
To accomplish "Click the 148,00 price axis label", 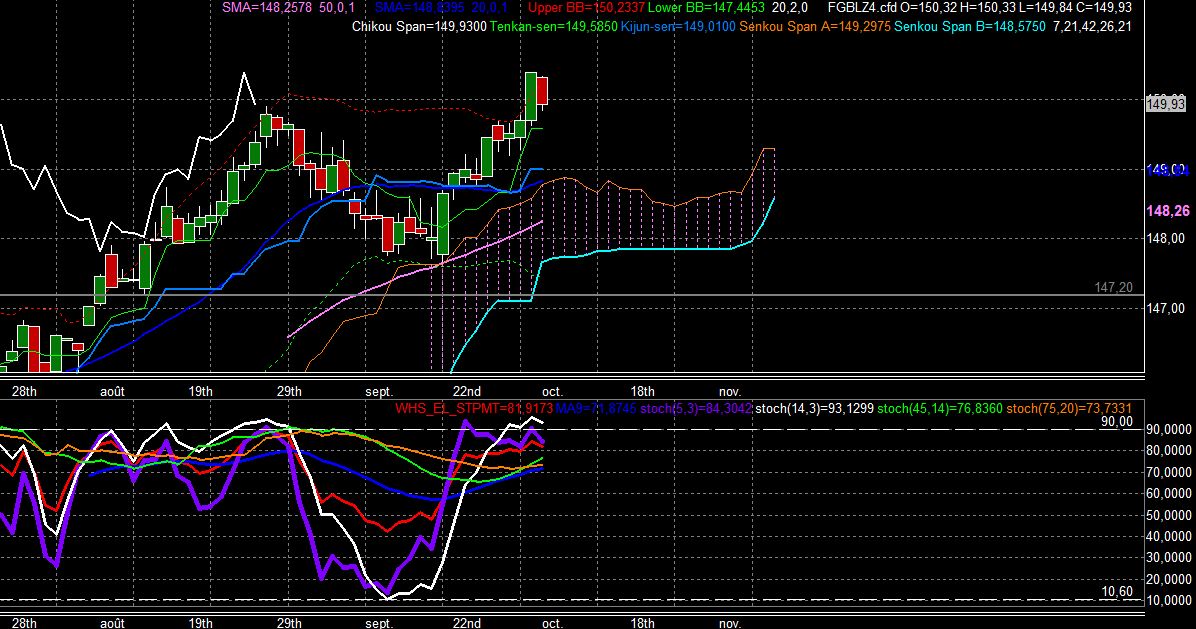I will tap(1166, 239).
